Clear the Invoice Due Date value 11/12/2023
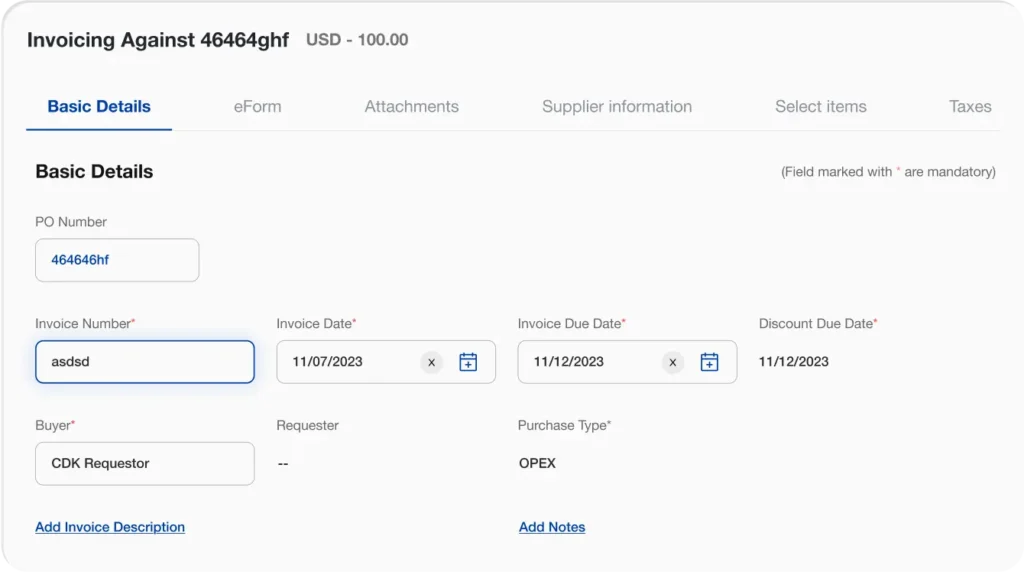Image resolution: width=1024 pixels, height=572 pixels. point(673,362)
